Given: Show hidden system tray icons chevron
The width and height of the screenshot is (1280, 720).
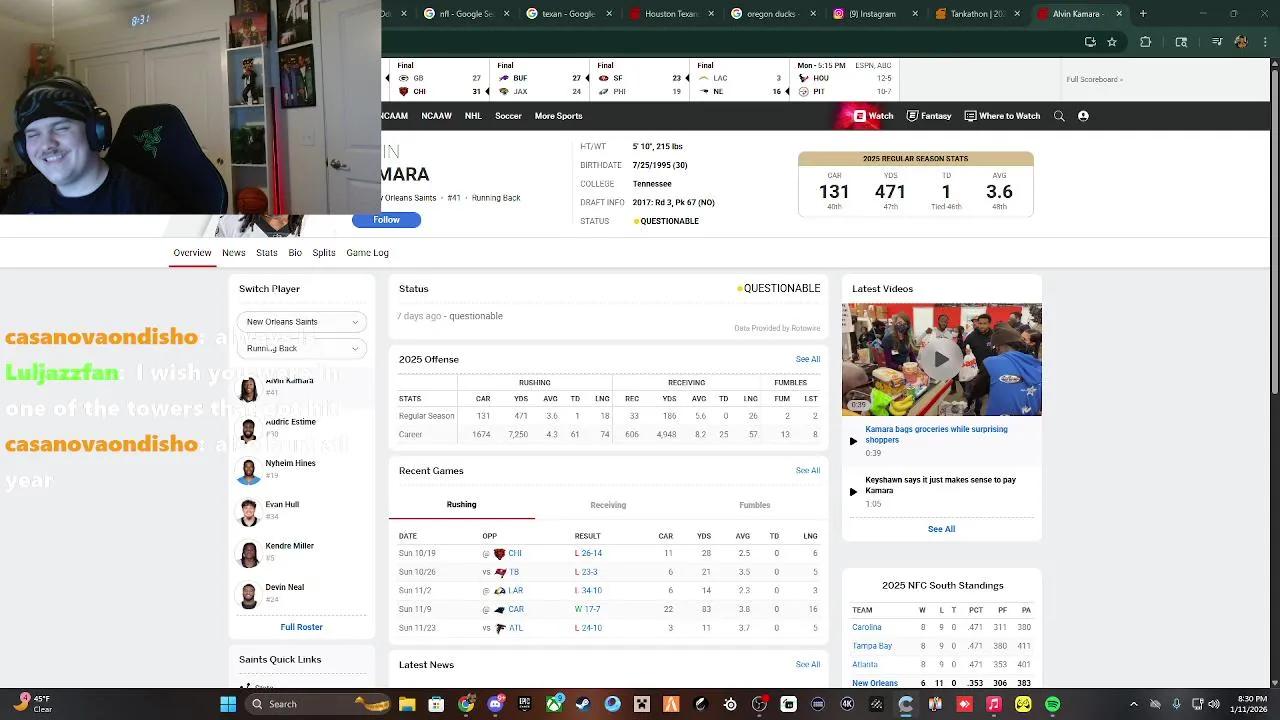Looking at the screenshot, I should (x=1134, y=704).
